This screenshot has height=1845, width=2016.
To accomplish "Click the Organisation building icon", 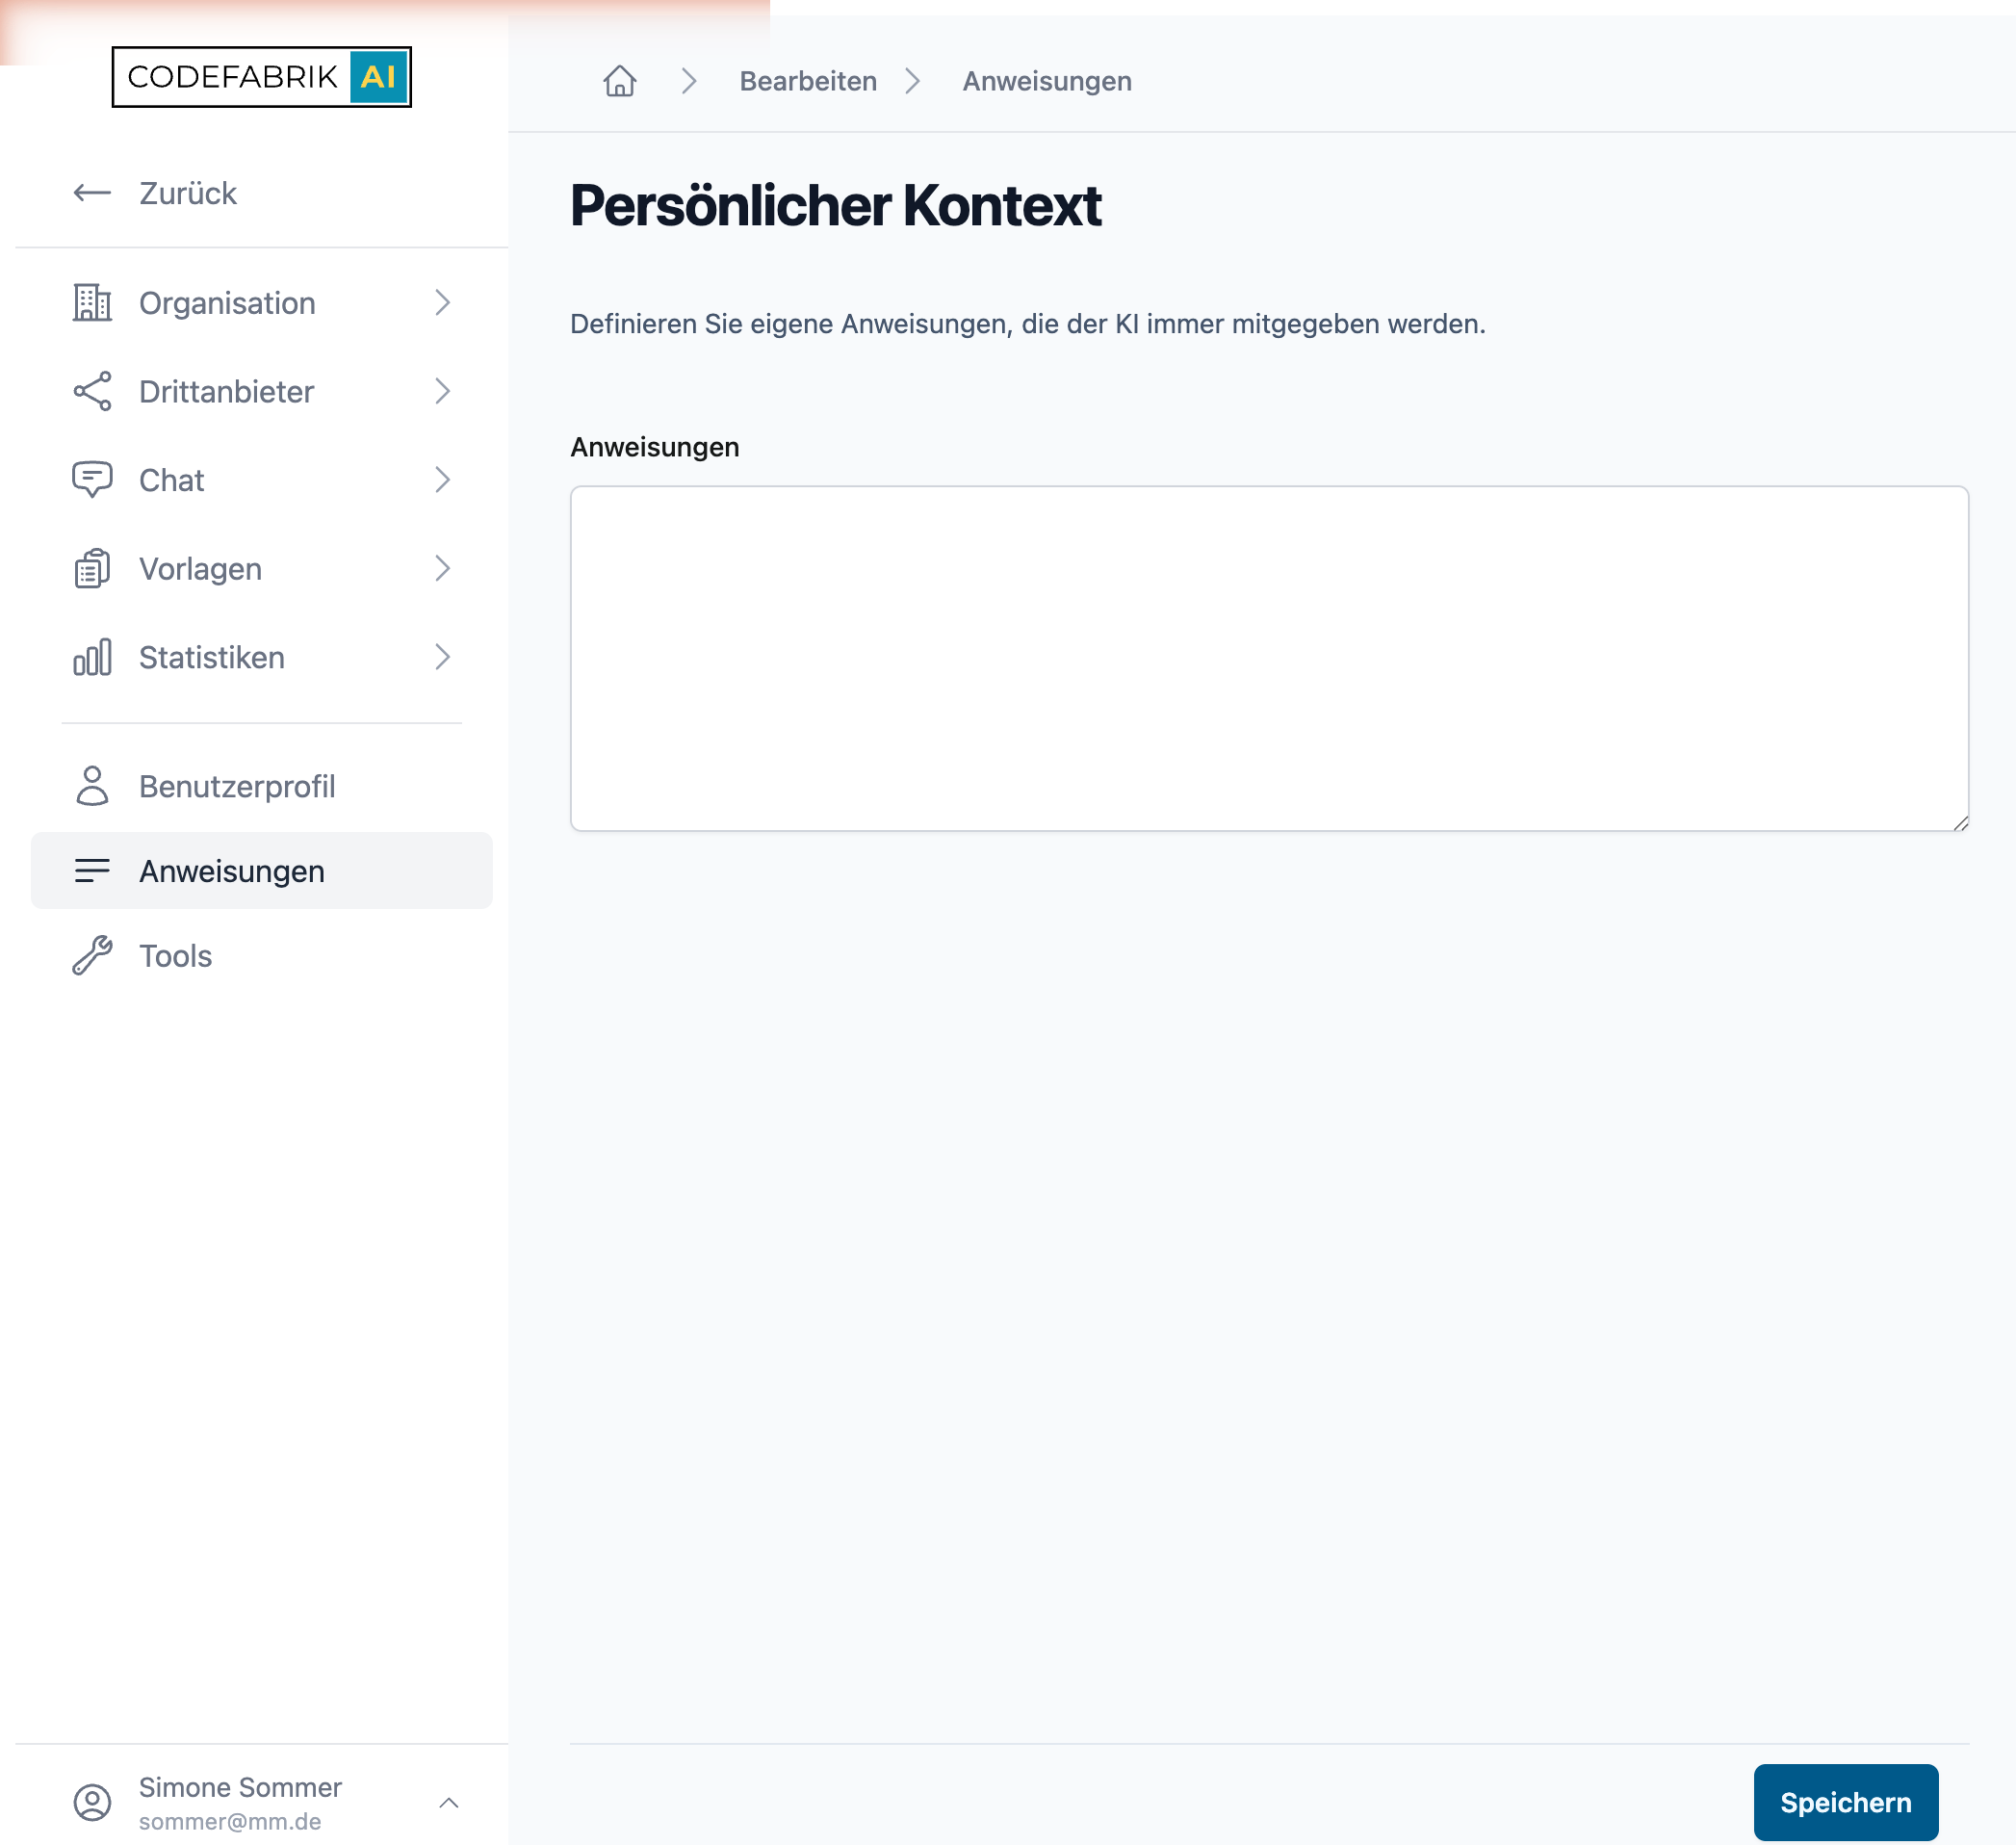I will [92, 302].
